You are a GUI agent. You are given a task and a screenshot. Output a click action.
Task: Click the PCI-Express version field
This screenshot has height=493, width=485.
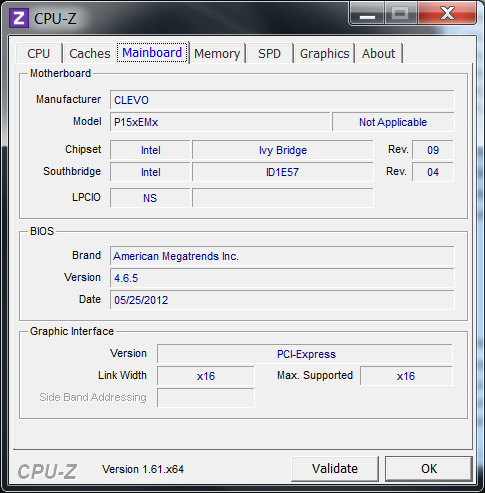(305, 354)
